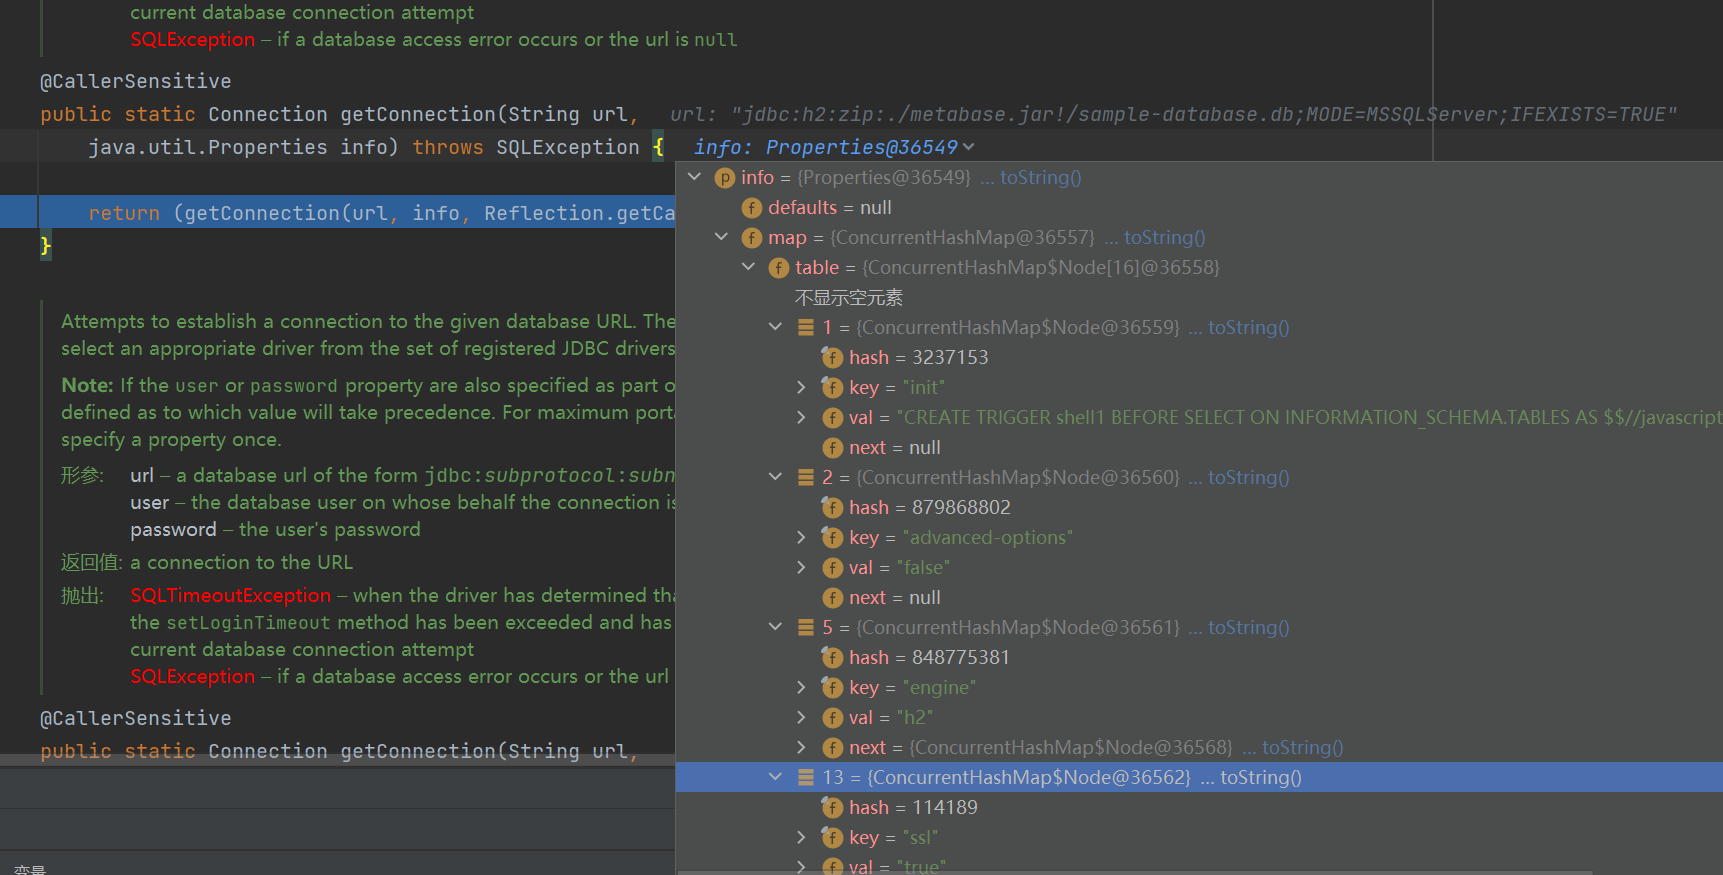Image resolution: width=1723 pixels, height=875 pixels.
Task: Click the field icon beside key "init"
Action: click(x=832, y=387)
